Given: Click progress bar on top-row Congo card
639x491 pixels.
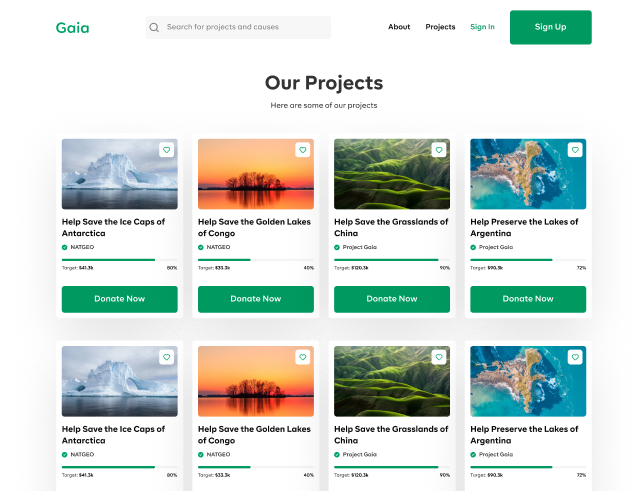Looking at the screenshot, I should (x=256, y=260).
